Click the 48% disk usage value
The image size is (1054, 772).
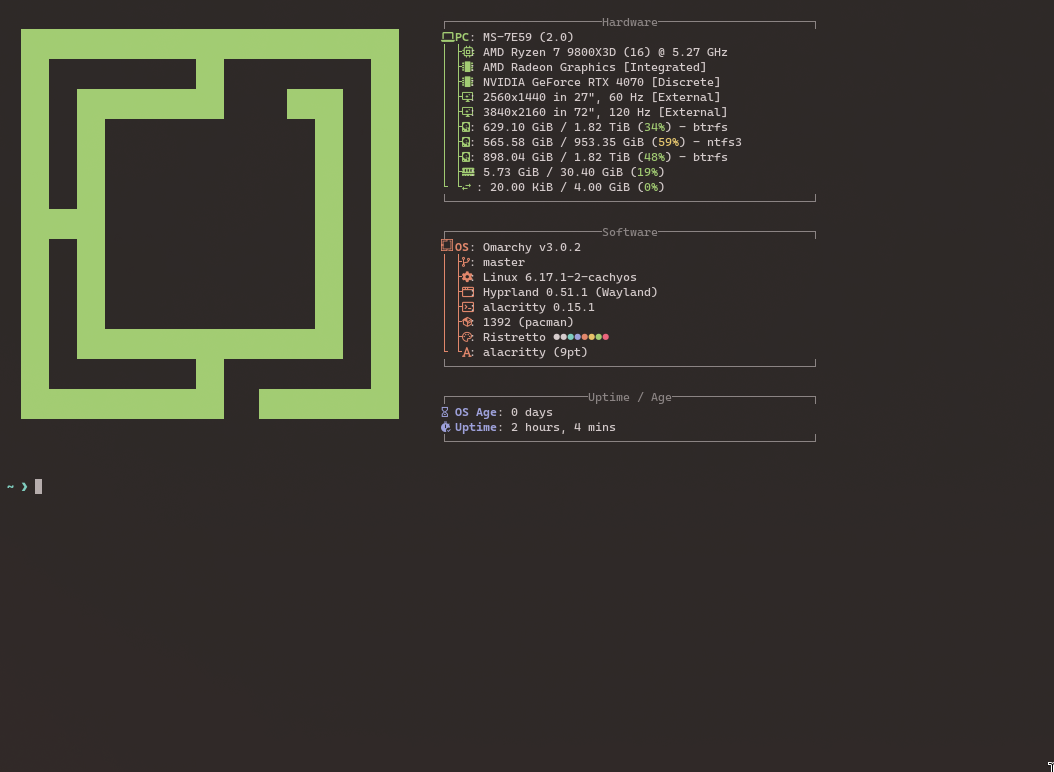tap(654, 157)
